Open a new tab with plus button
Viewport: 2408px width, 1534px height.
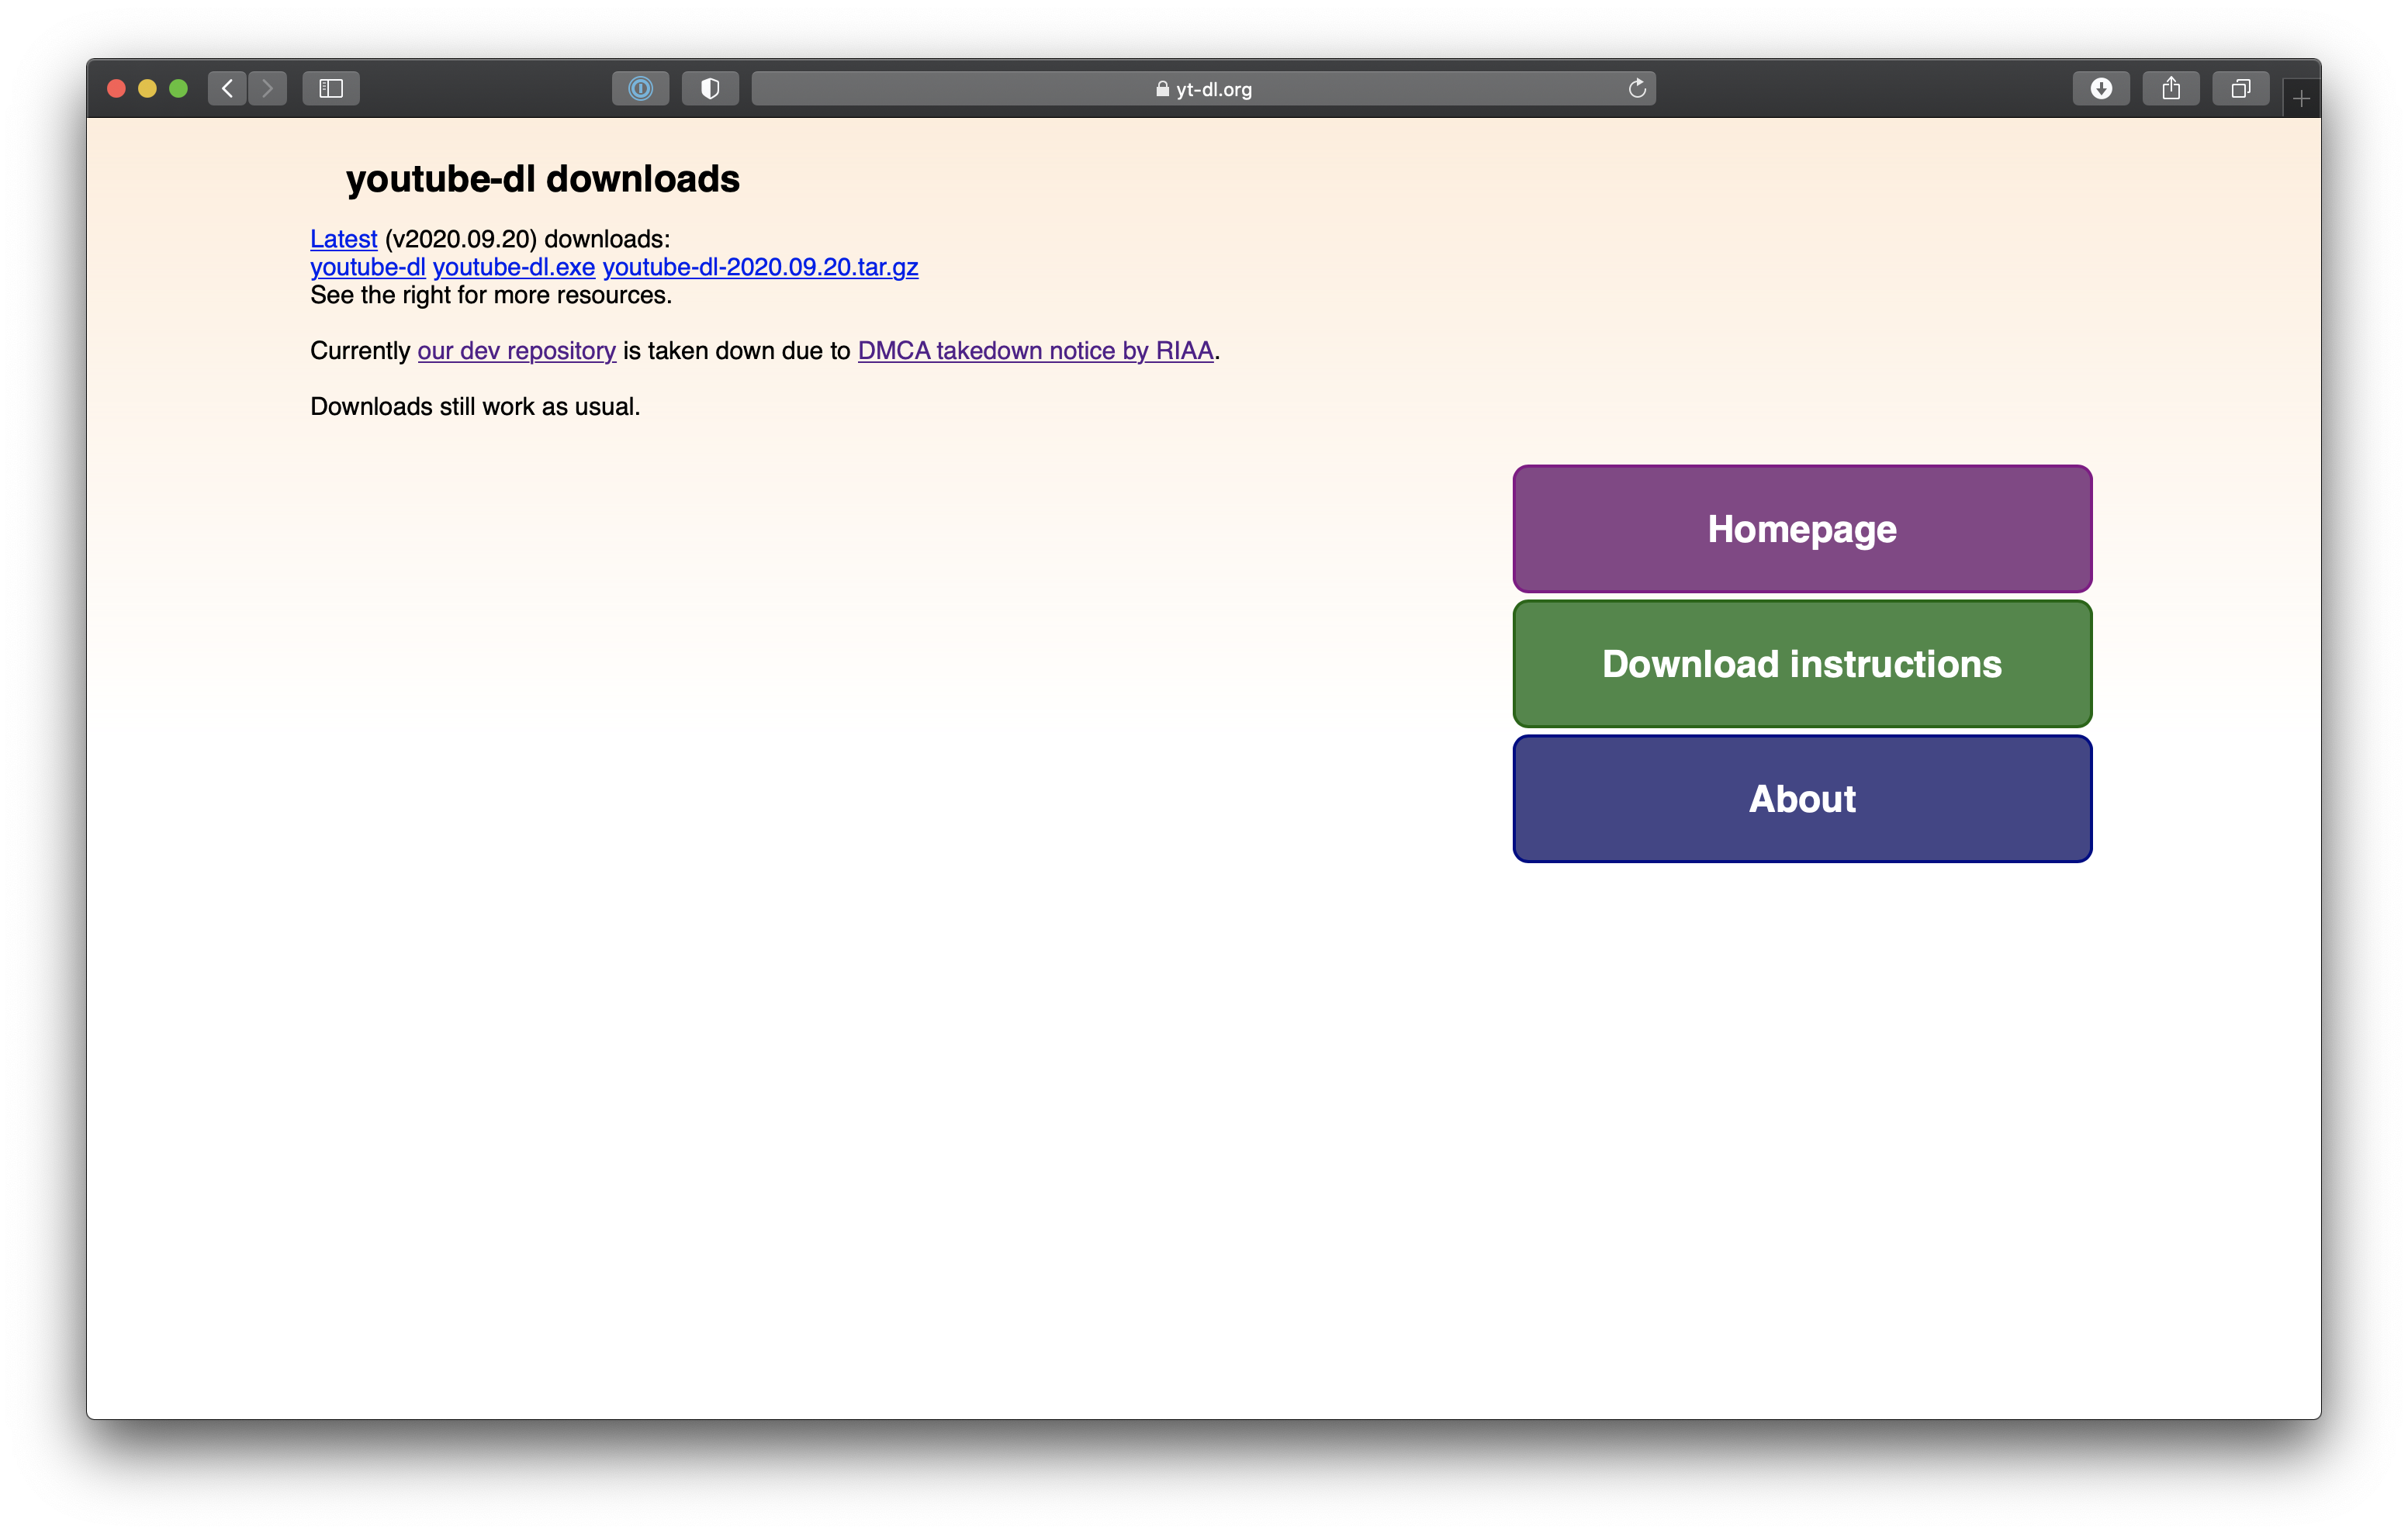(2301, 98)
